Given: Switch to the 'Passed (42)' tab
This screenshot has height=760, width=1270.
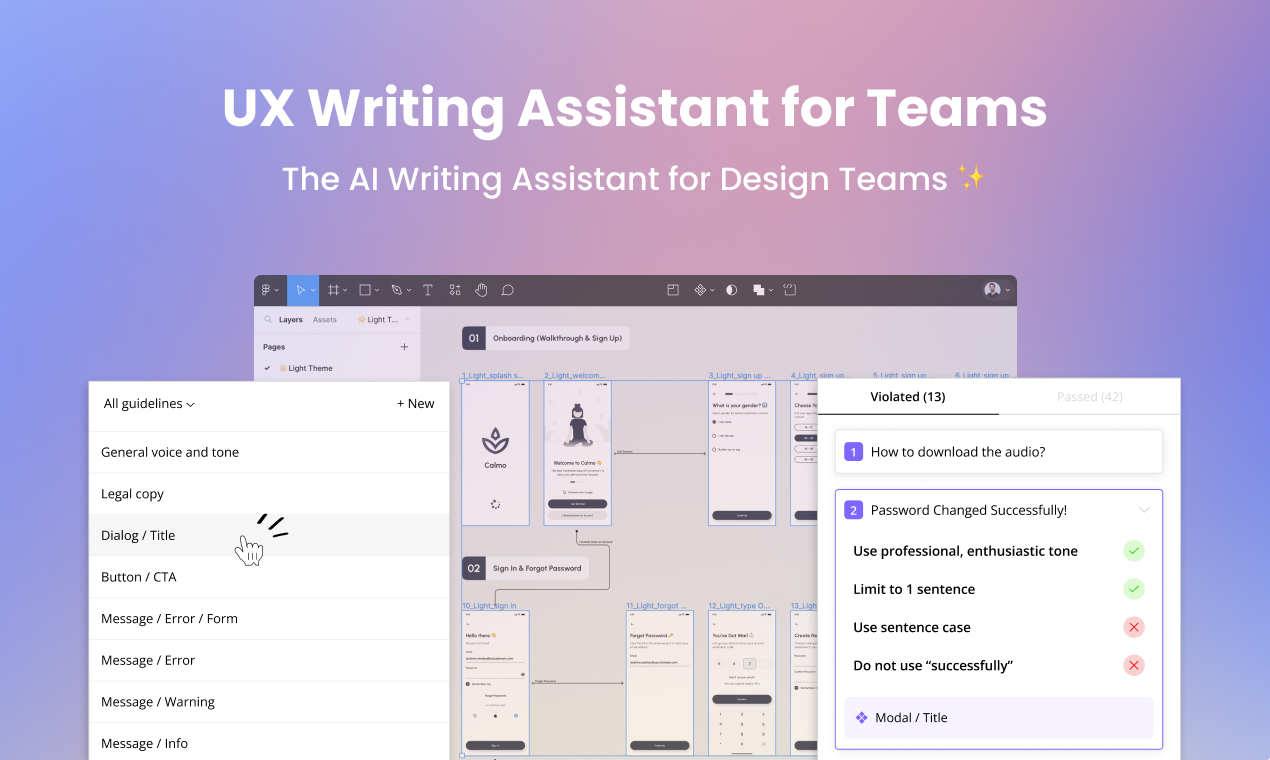Looking at the screenshot, I should (x=1089, y=396).
